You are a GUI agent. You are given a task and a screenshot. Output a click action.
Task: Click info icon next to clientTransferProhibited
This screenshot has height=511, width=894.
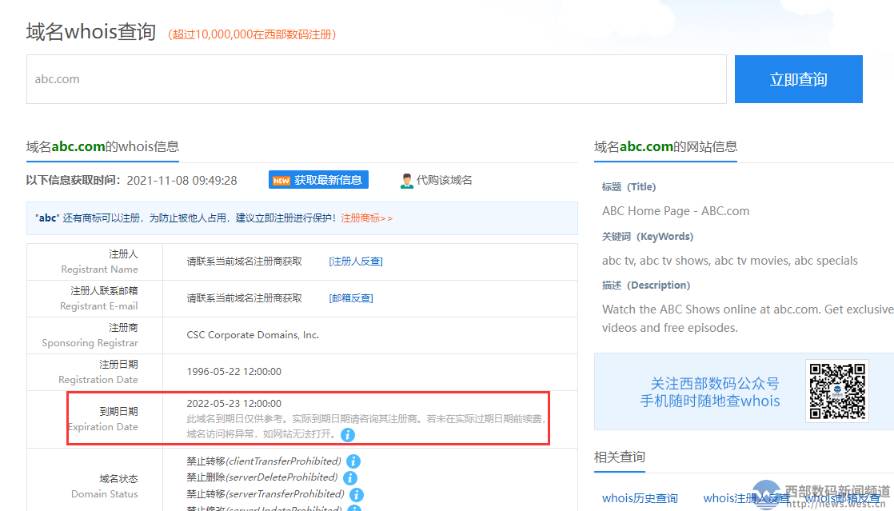coord(353,461)
